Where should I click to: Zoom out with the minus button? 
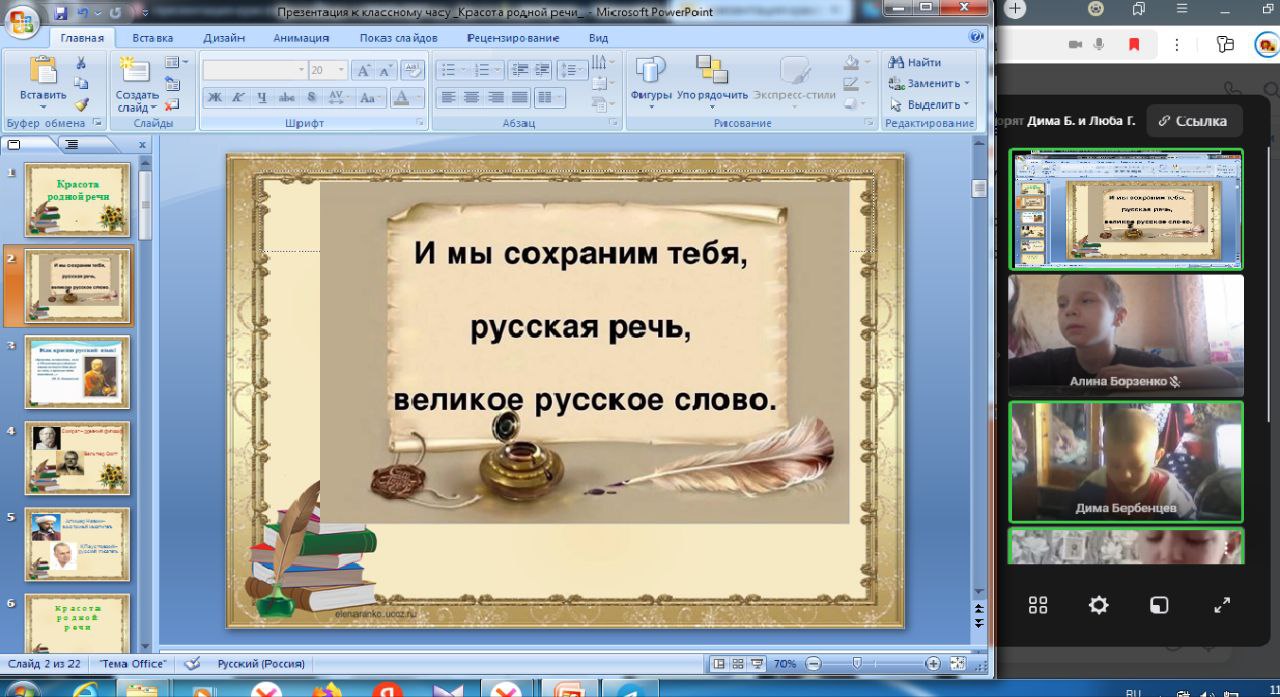click(x=813, y=663)
